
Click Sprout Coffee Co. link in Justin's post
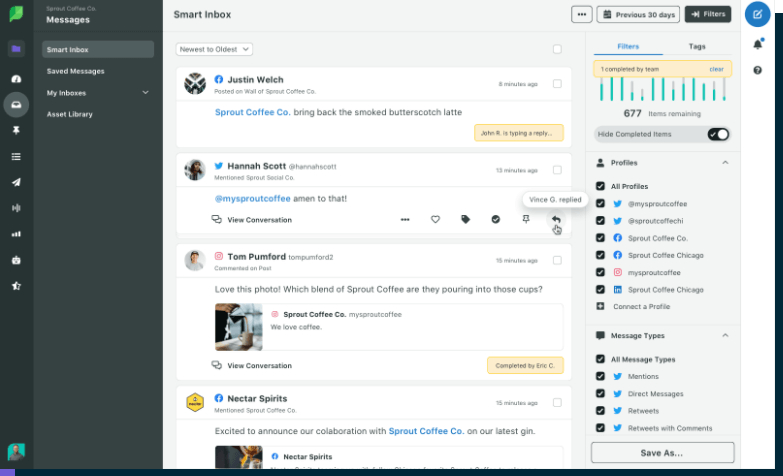[252, 112]
